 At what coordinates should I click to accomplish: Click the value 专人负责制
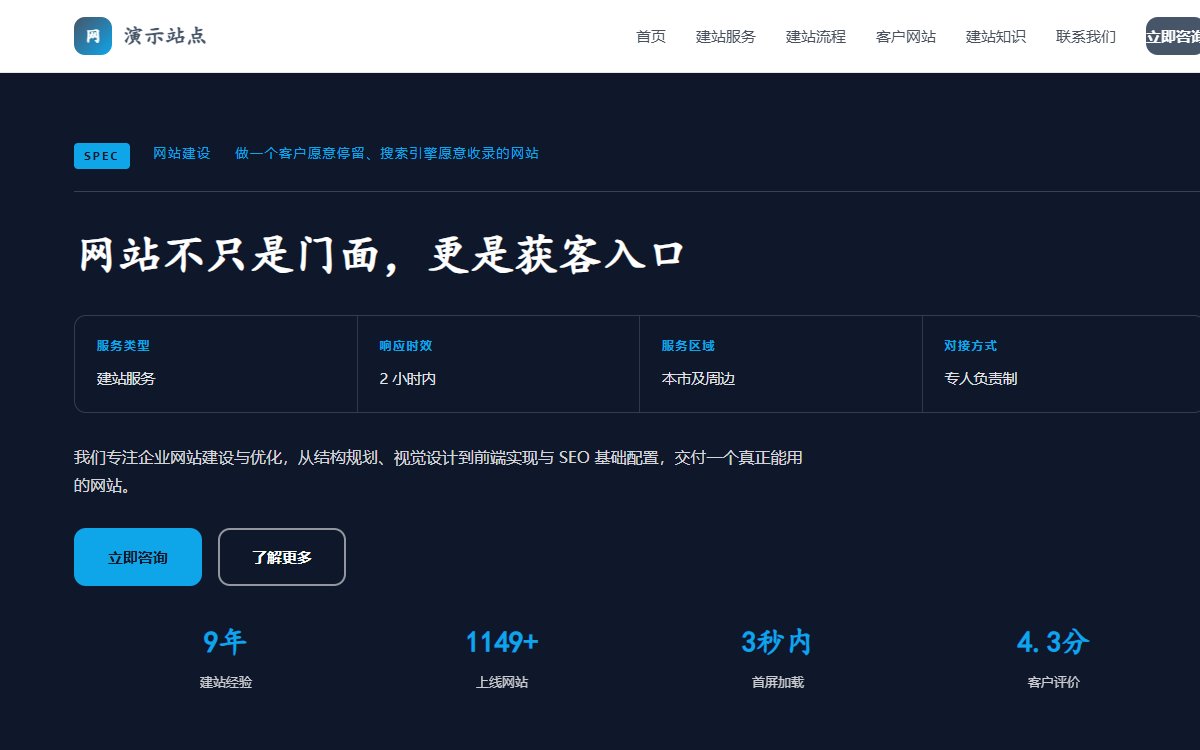pos(981,379)
